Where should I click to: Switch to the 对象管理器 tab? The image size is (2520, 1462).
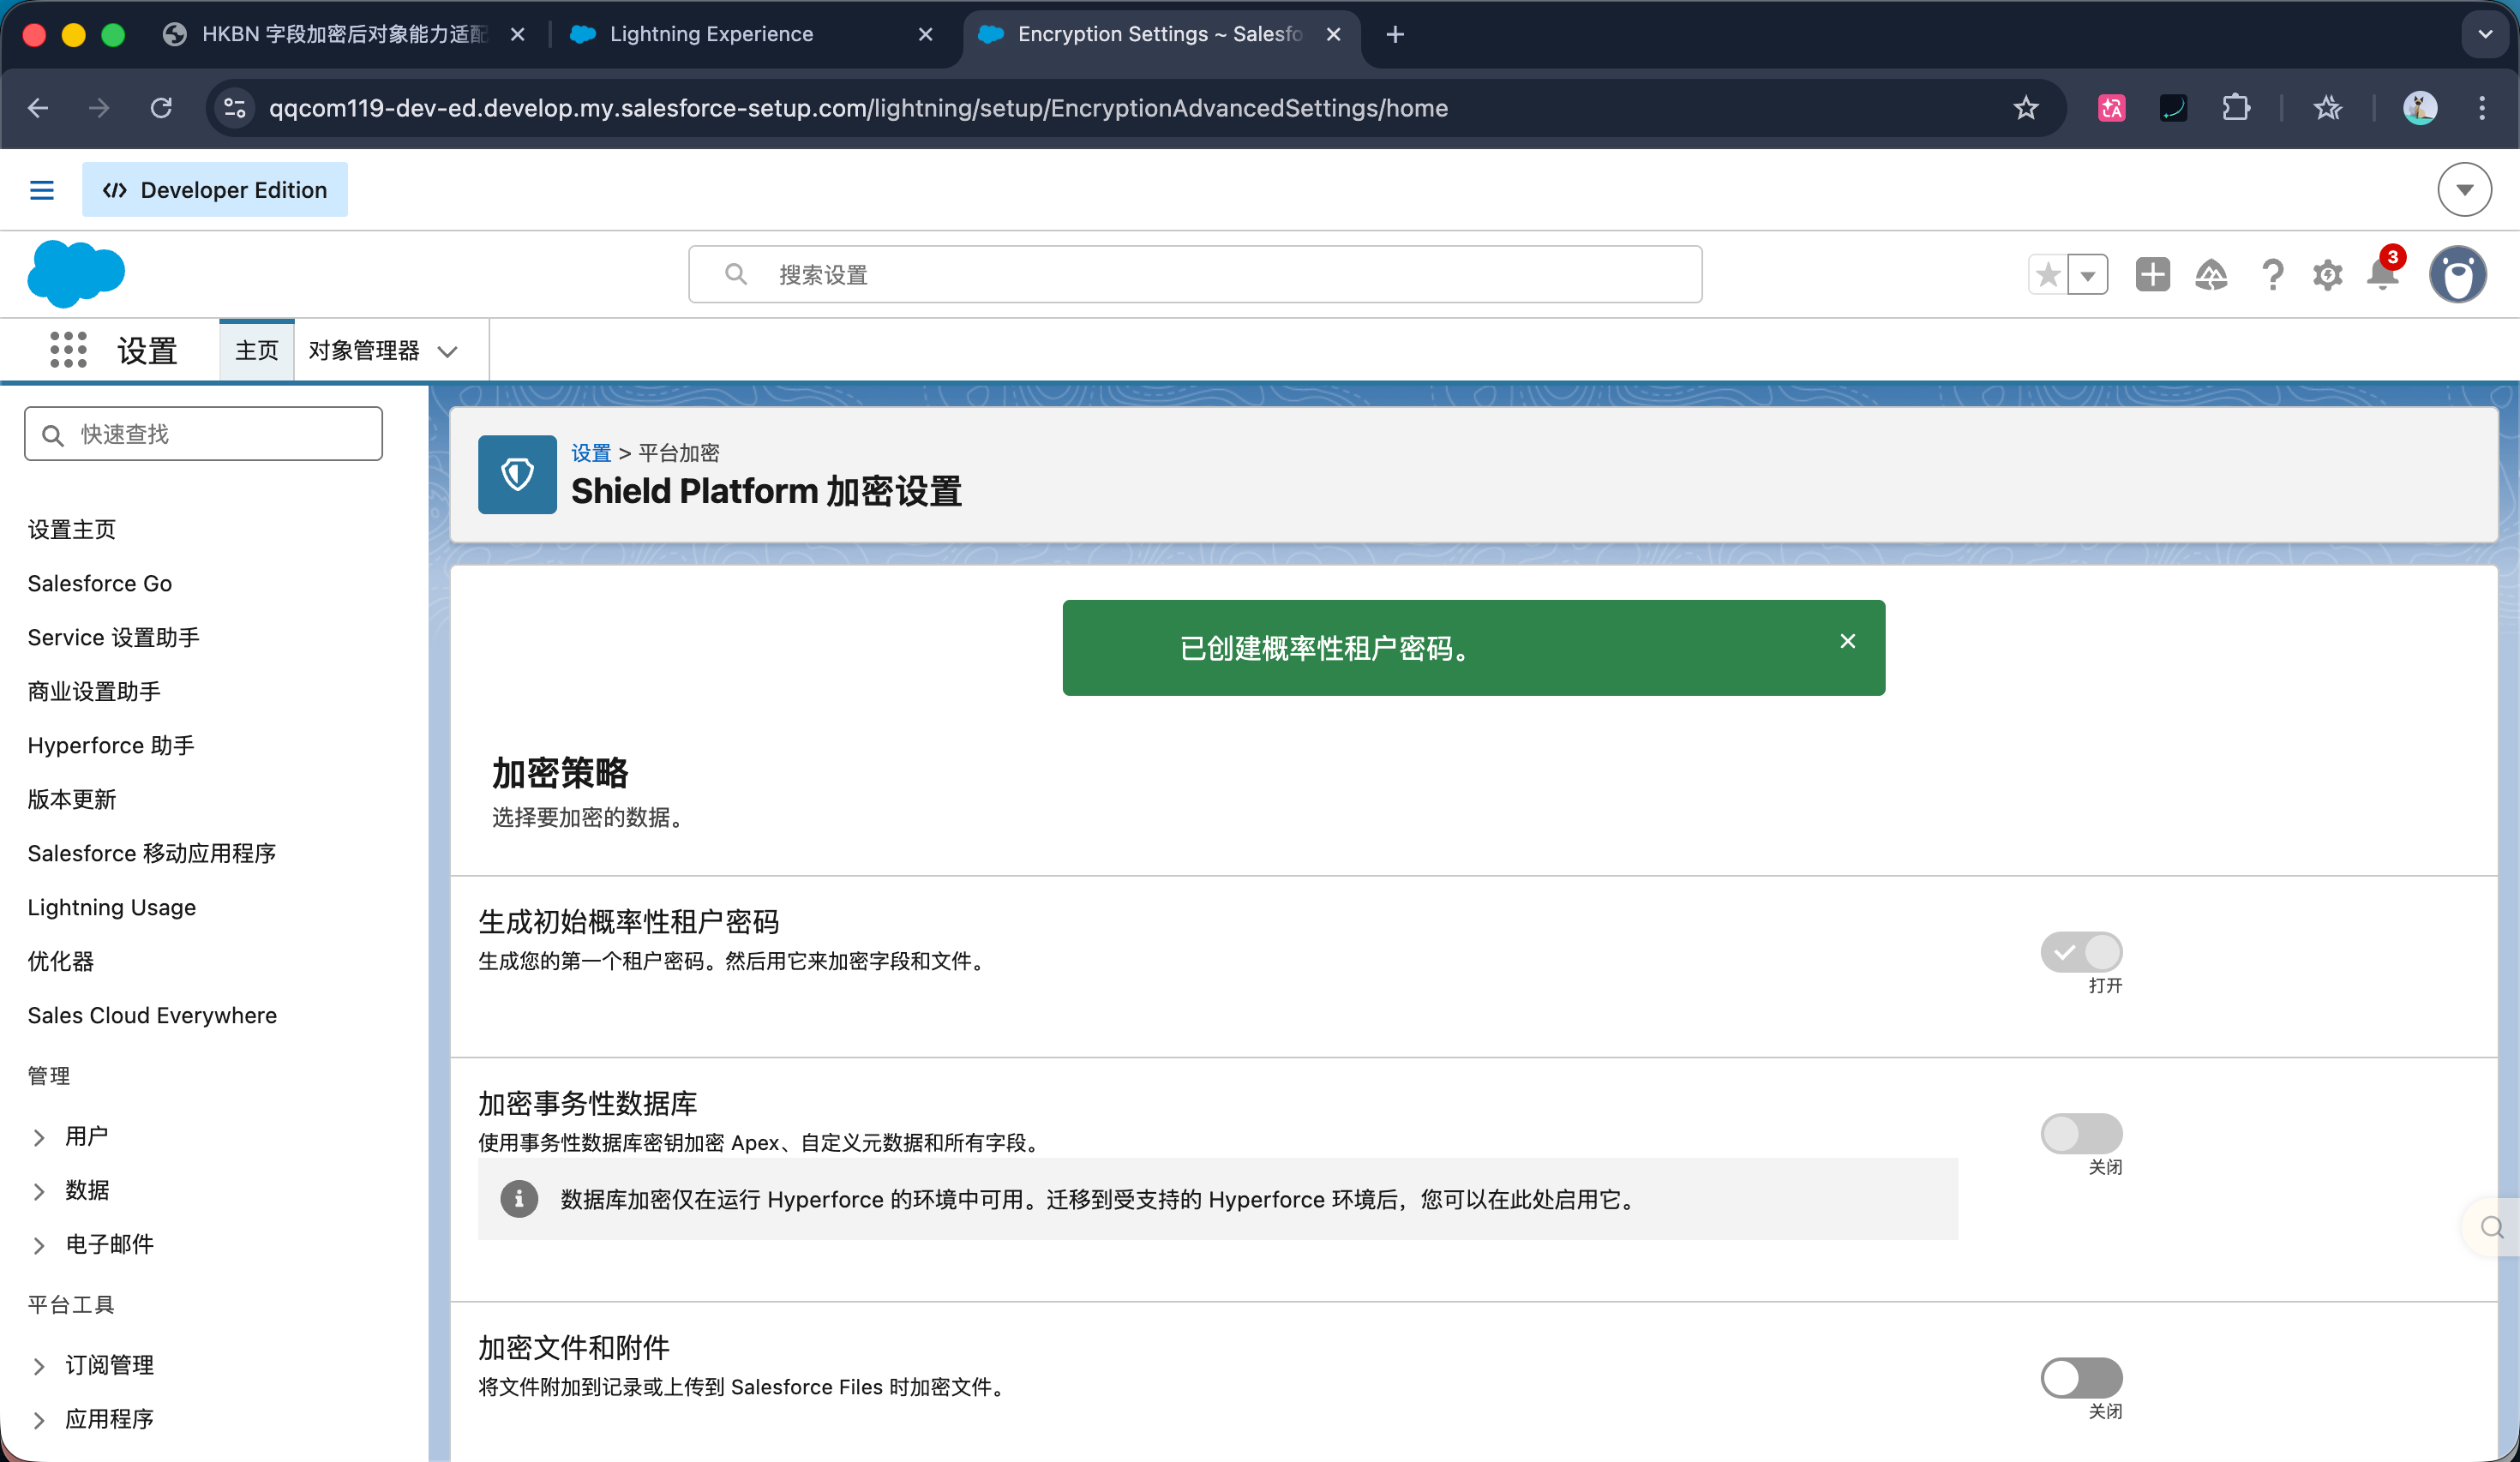click(364, 350)
